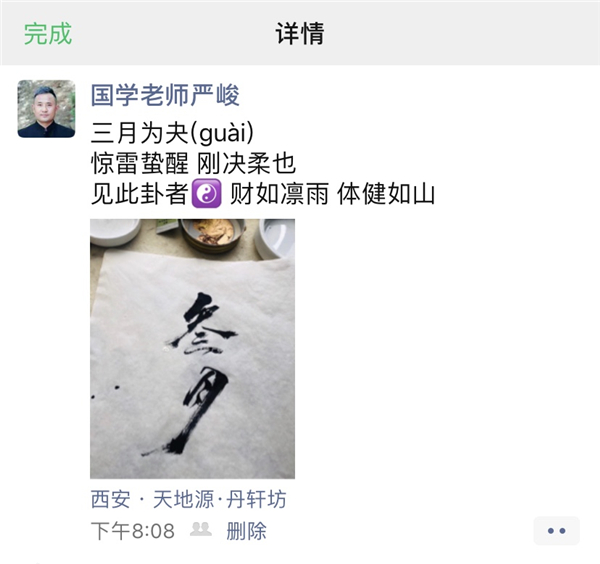Open the poster's profile avatar
This screenshot has height=564, width=600.
click(46, 109)
